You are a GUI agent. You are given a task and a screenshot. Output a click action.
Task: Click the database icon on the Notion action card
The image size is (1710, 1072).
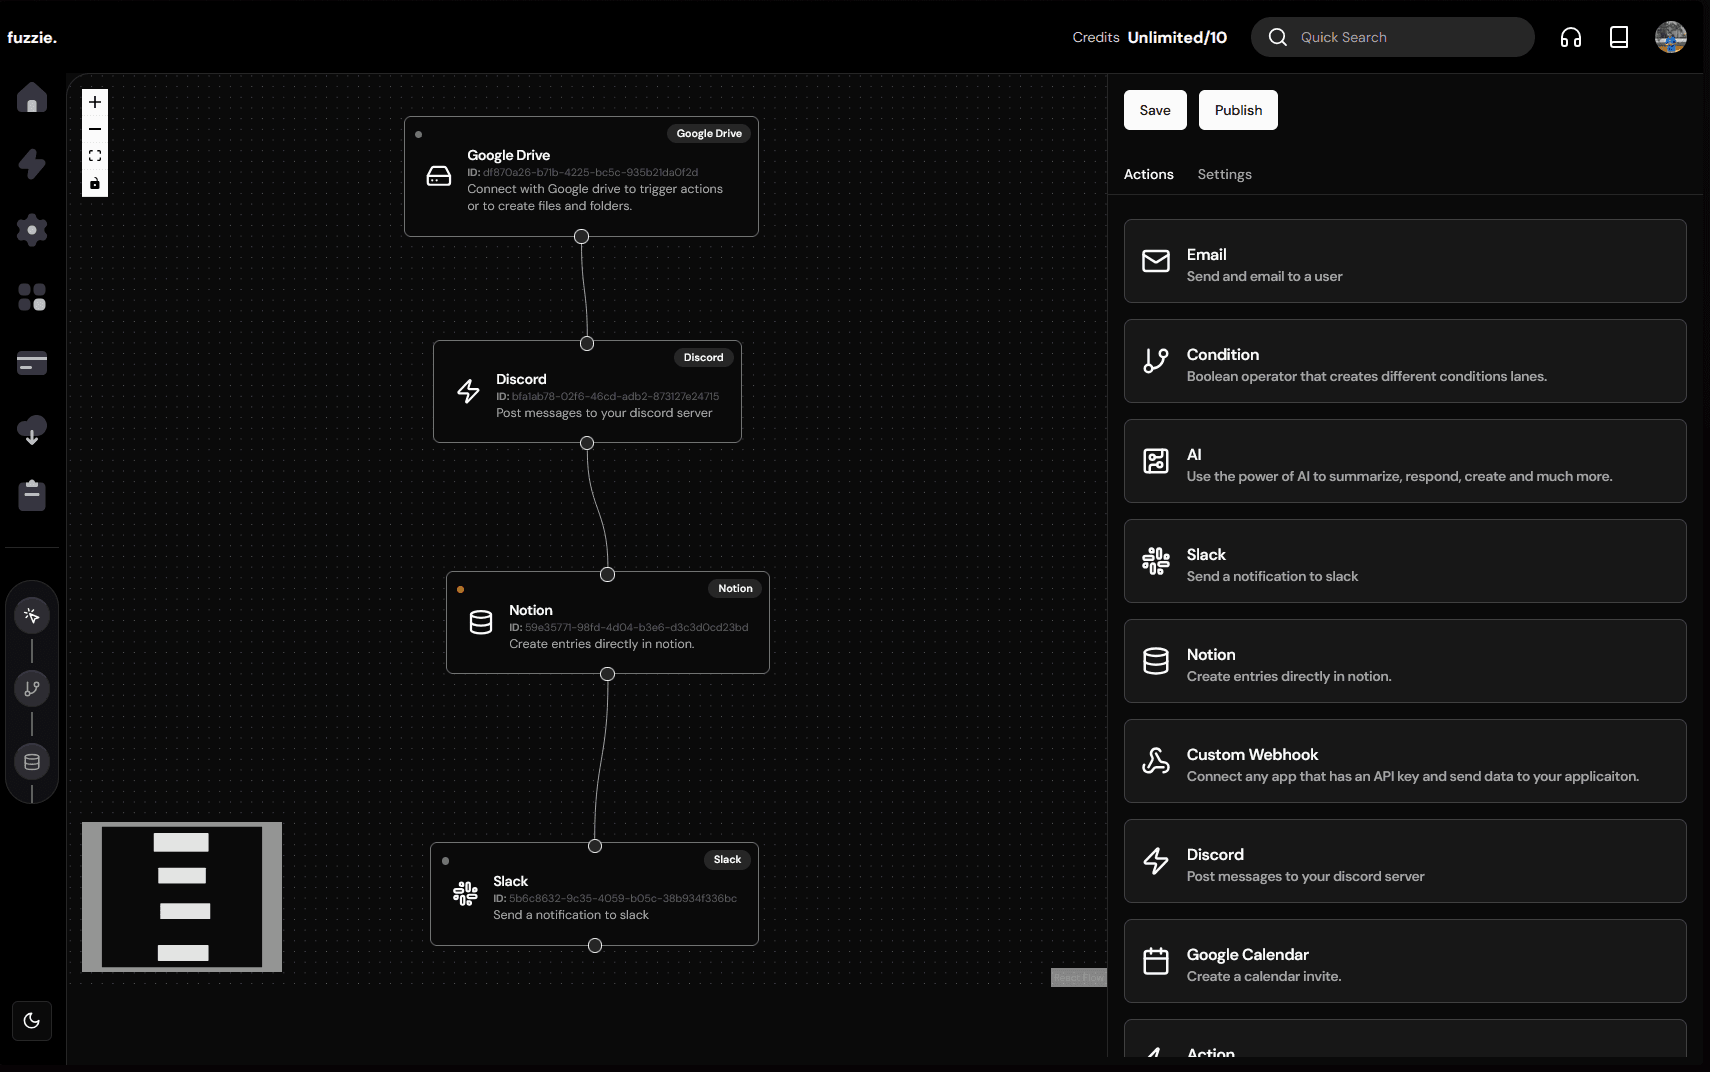(1156, 661)
